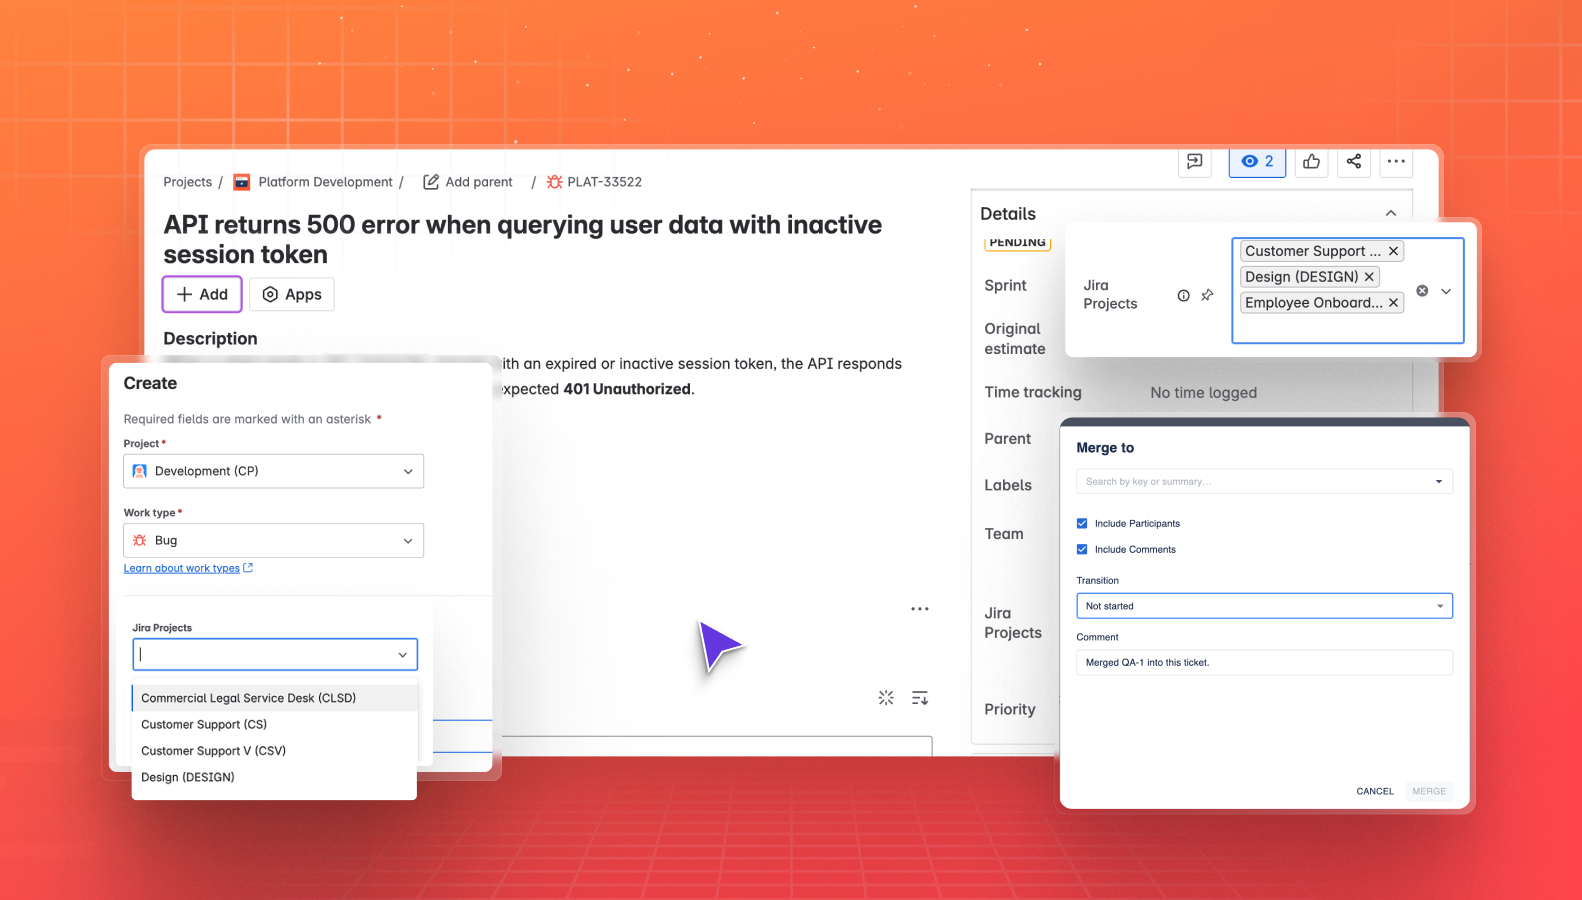Uncheck Include Comments
Screen dimensions: 1582x900
click(1082, 549)
